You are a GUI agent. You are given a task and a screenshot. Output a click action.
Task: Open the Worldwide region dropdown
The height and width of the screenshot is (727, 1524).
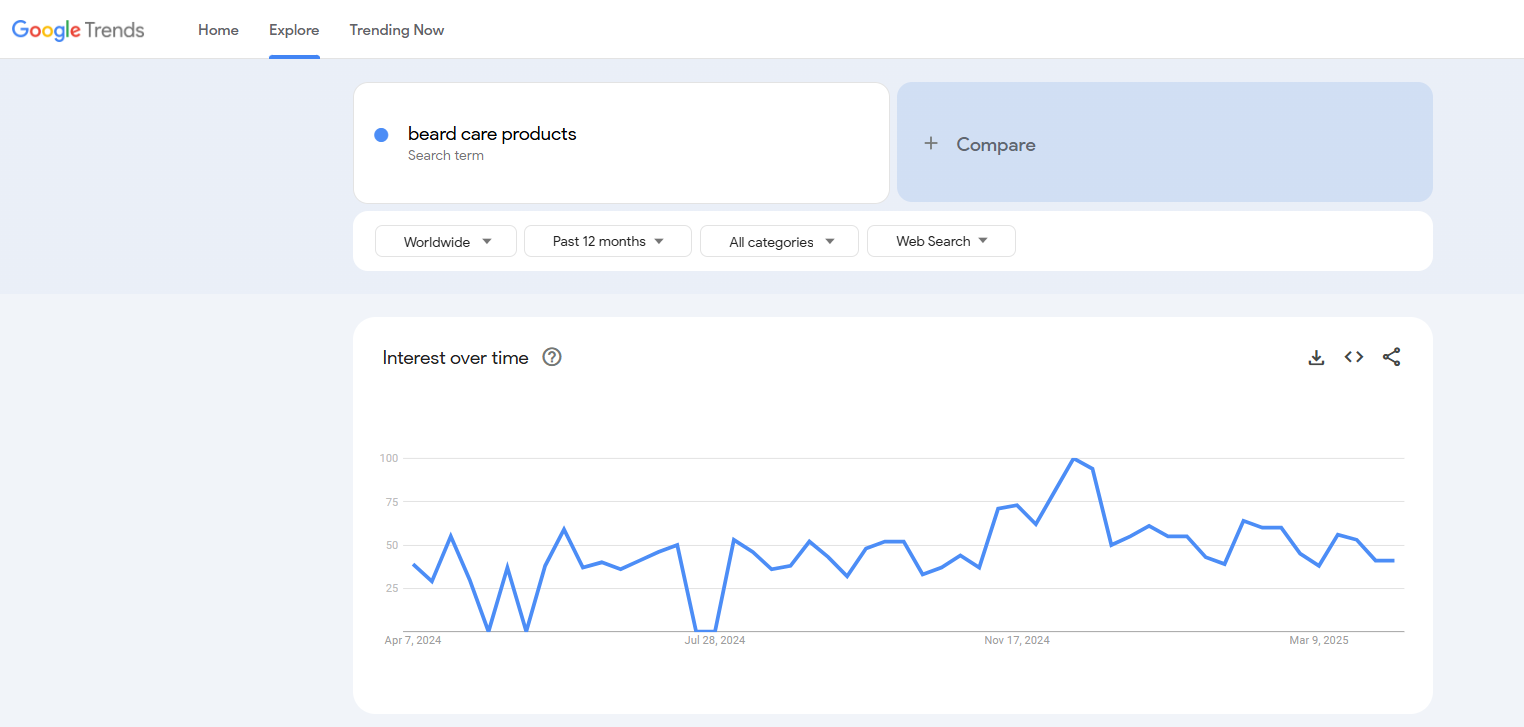[446, 241]
